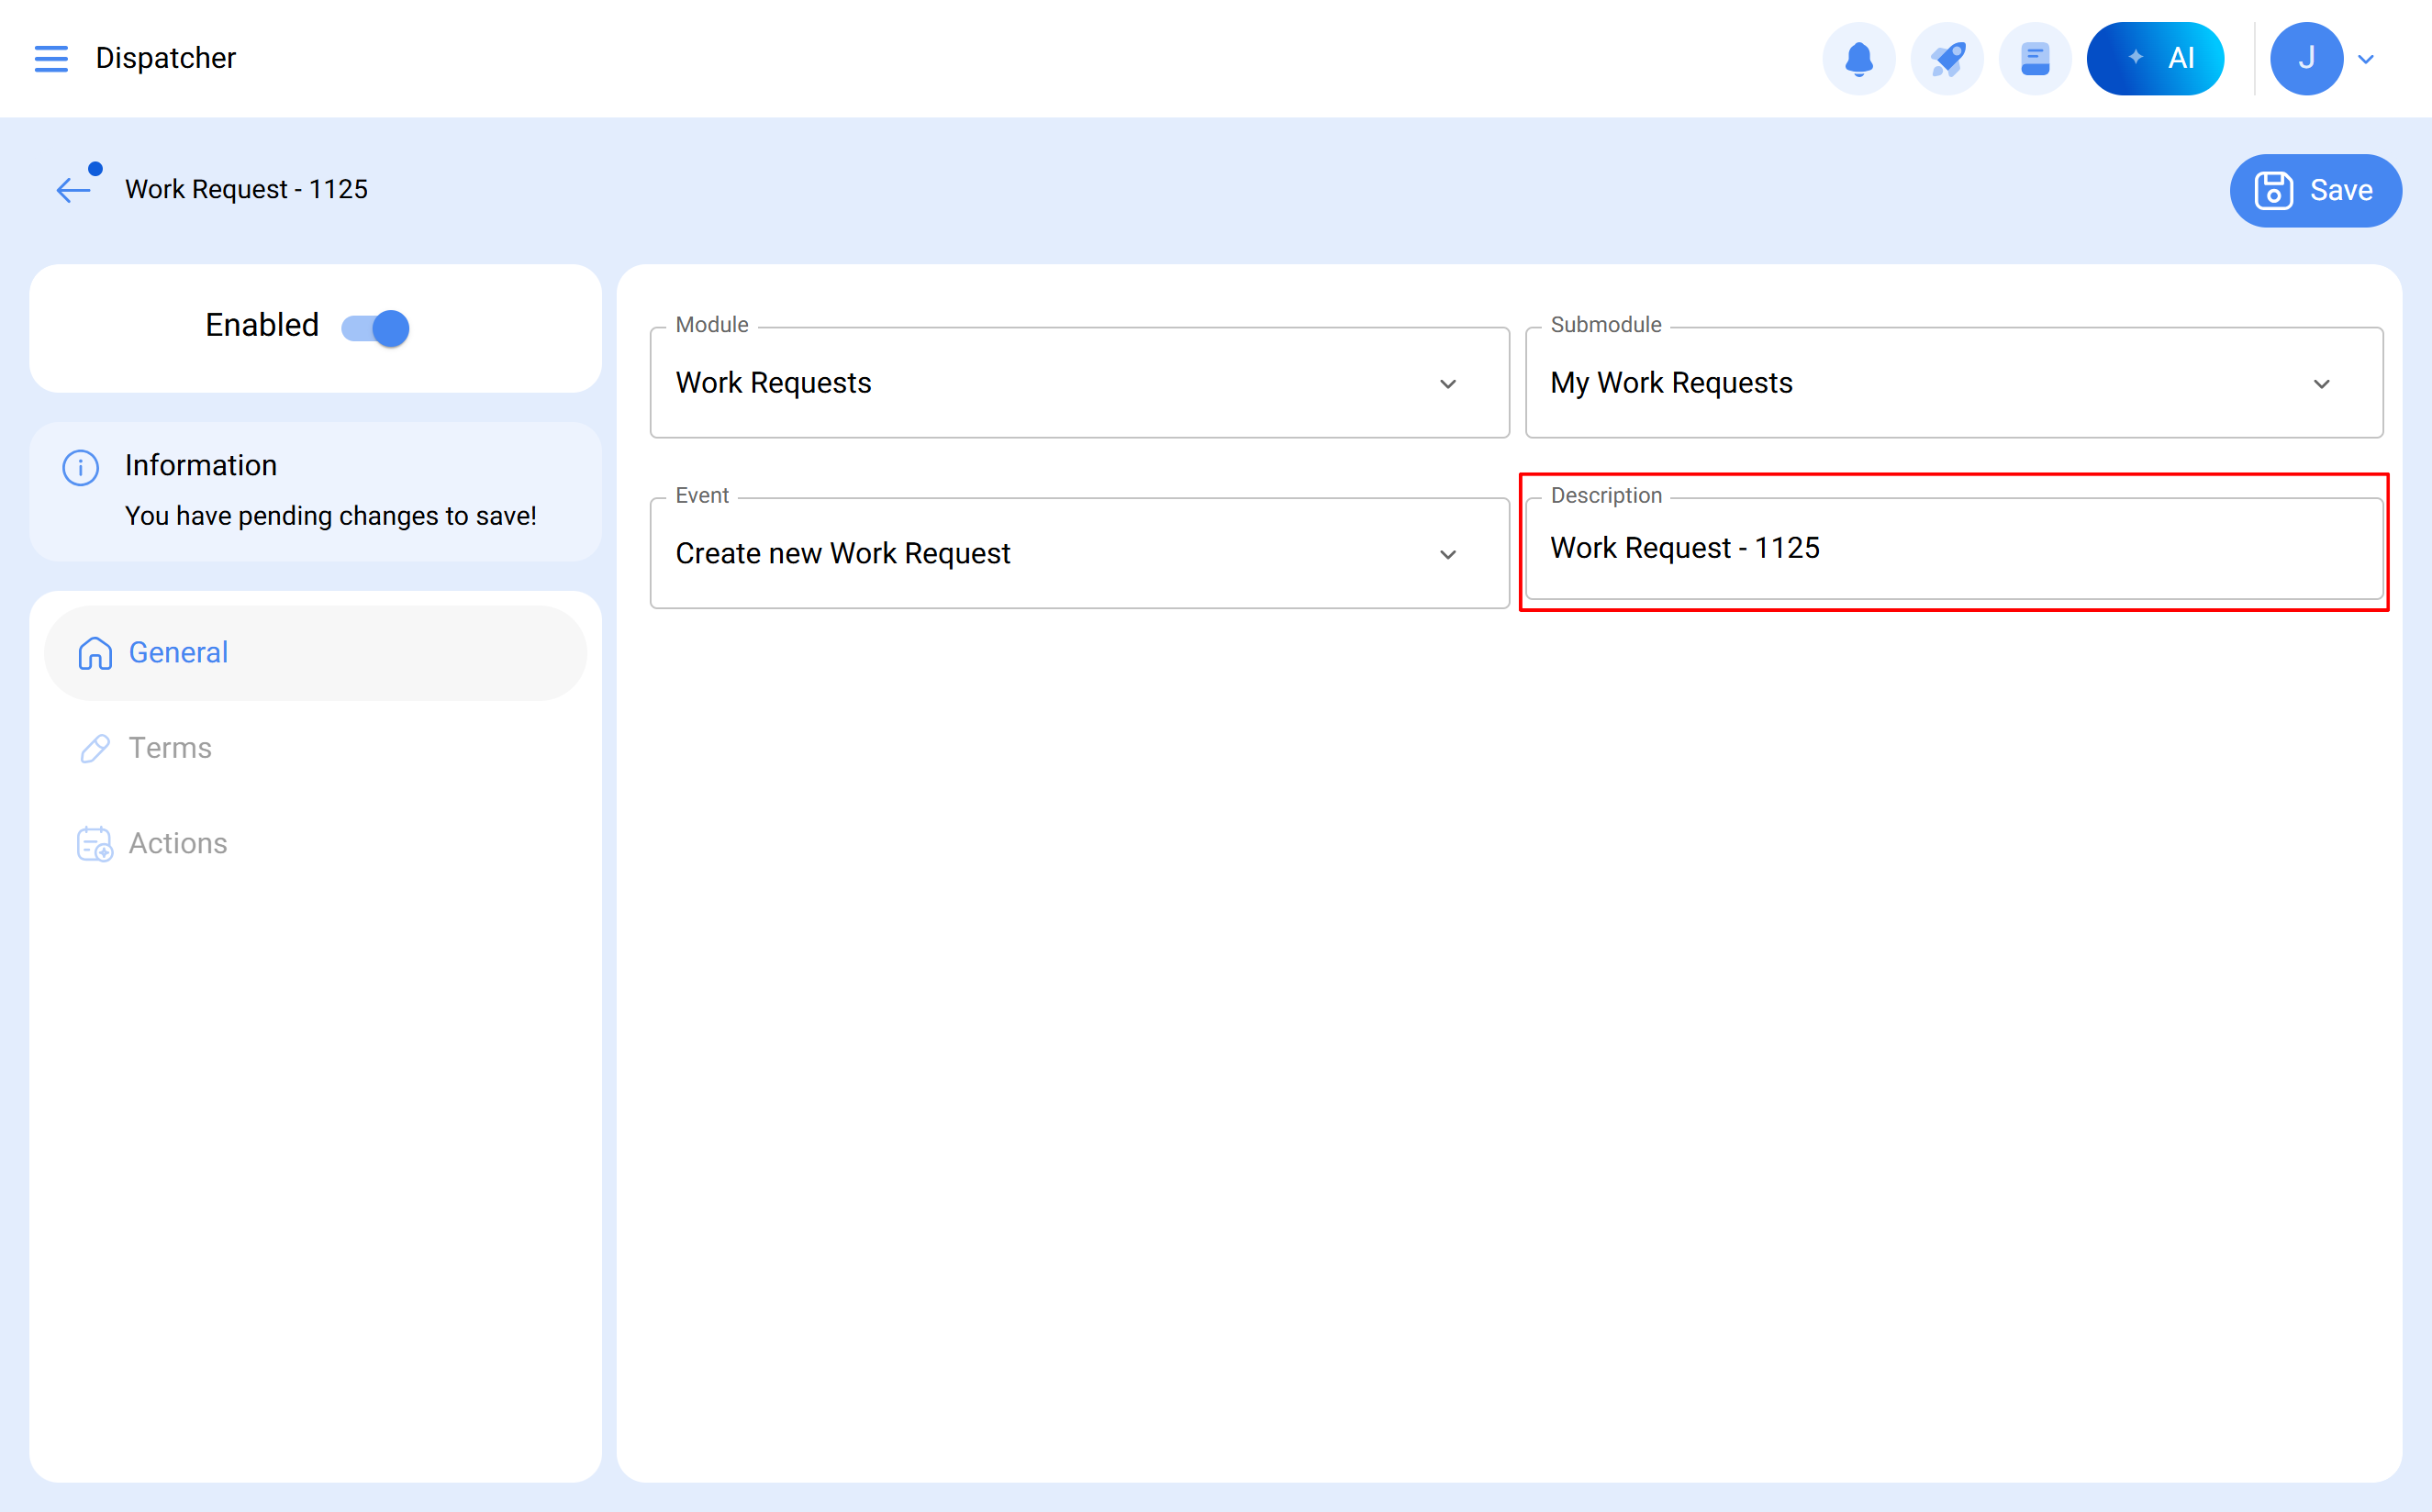Click the Information circle icon
Viewport: 2432px width, 1512px height.
click(x=81, y=467)
